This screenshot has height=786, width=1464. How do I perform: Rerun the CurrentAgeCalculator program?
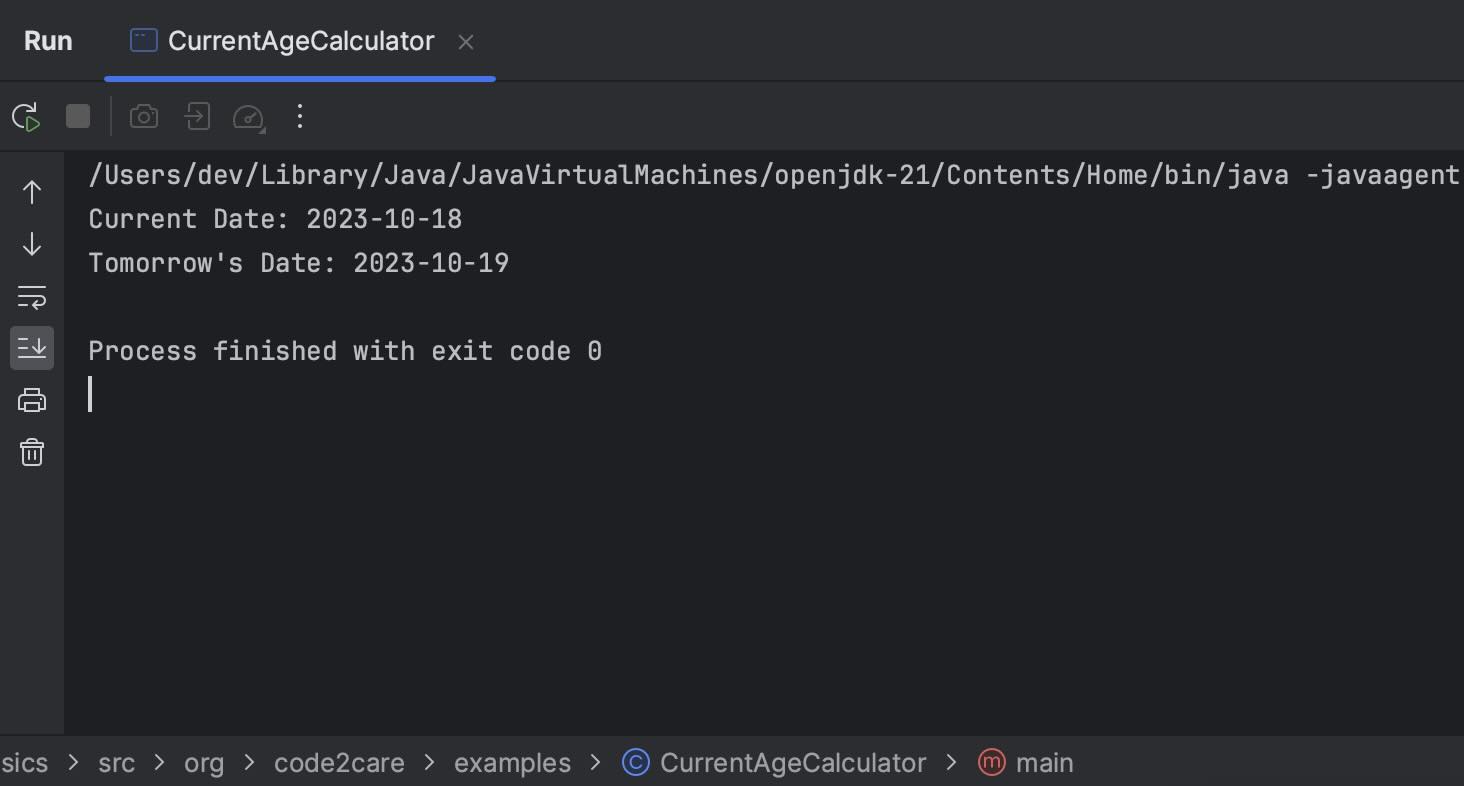coord(24,116)
